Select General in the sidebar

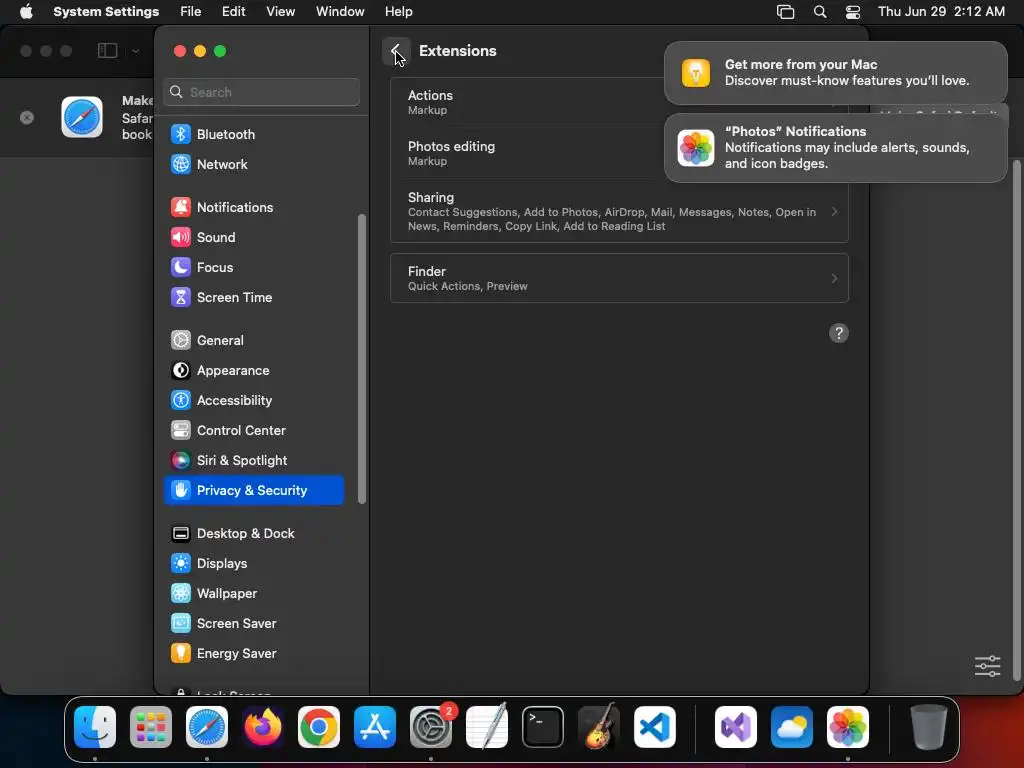pyautogui.click(x=254, y=340)
